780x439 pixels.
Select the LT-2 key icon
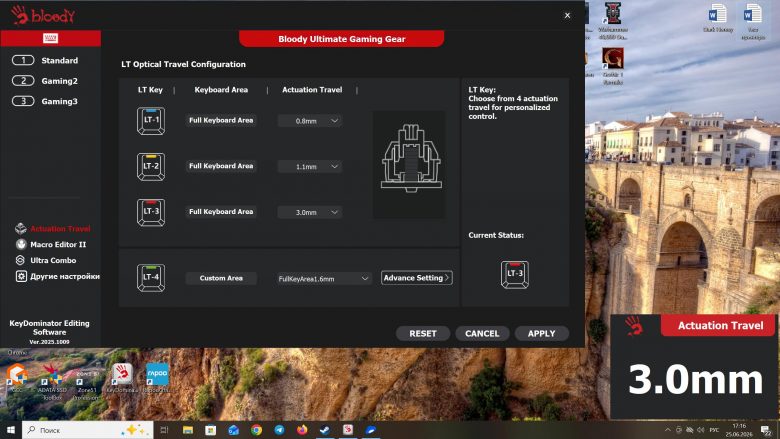pyautogui.click(x=151, y=167)
